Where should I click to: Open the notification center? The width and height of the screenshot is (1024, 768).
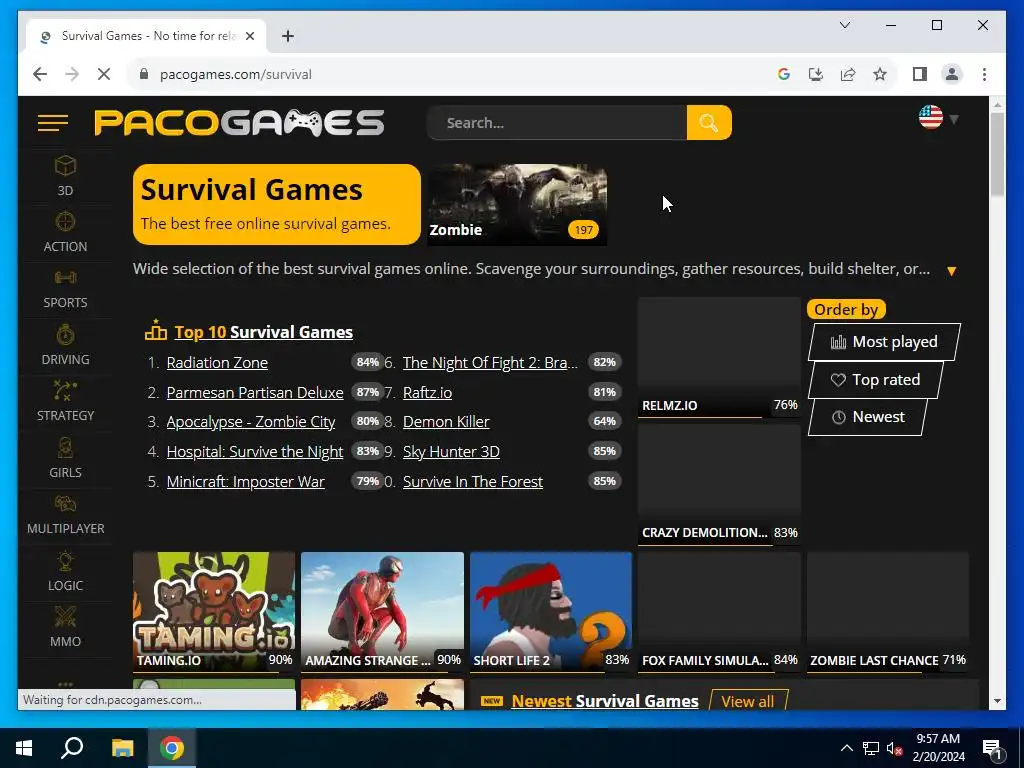(992, 748)
